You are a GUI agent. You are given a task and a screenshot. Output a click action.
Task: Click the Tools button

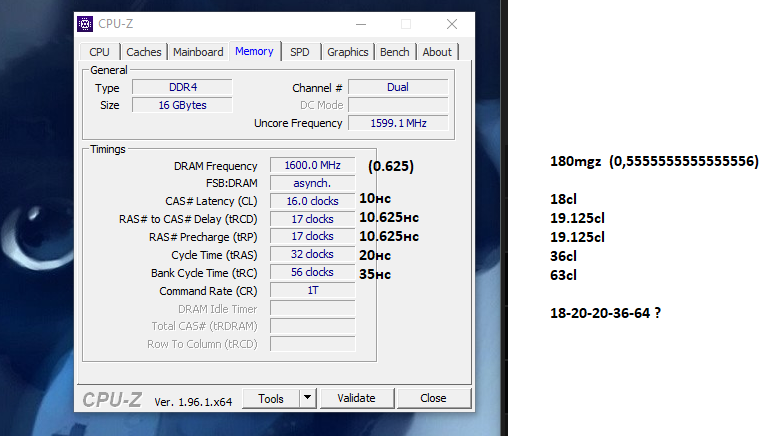point(271,399)
